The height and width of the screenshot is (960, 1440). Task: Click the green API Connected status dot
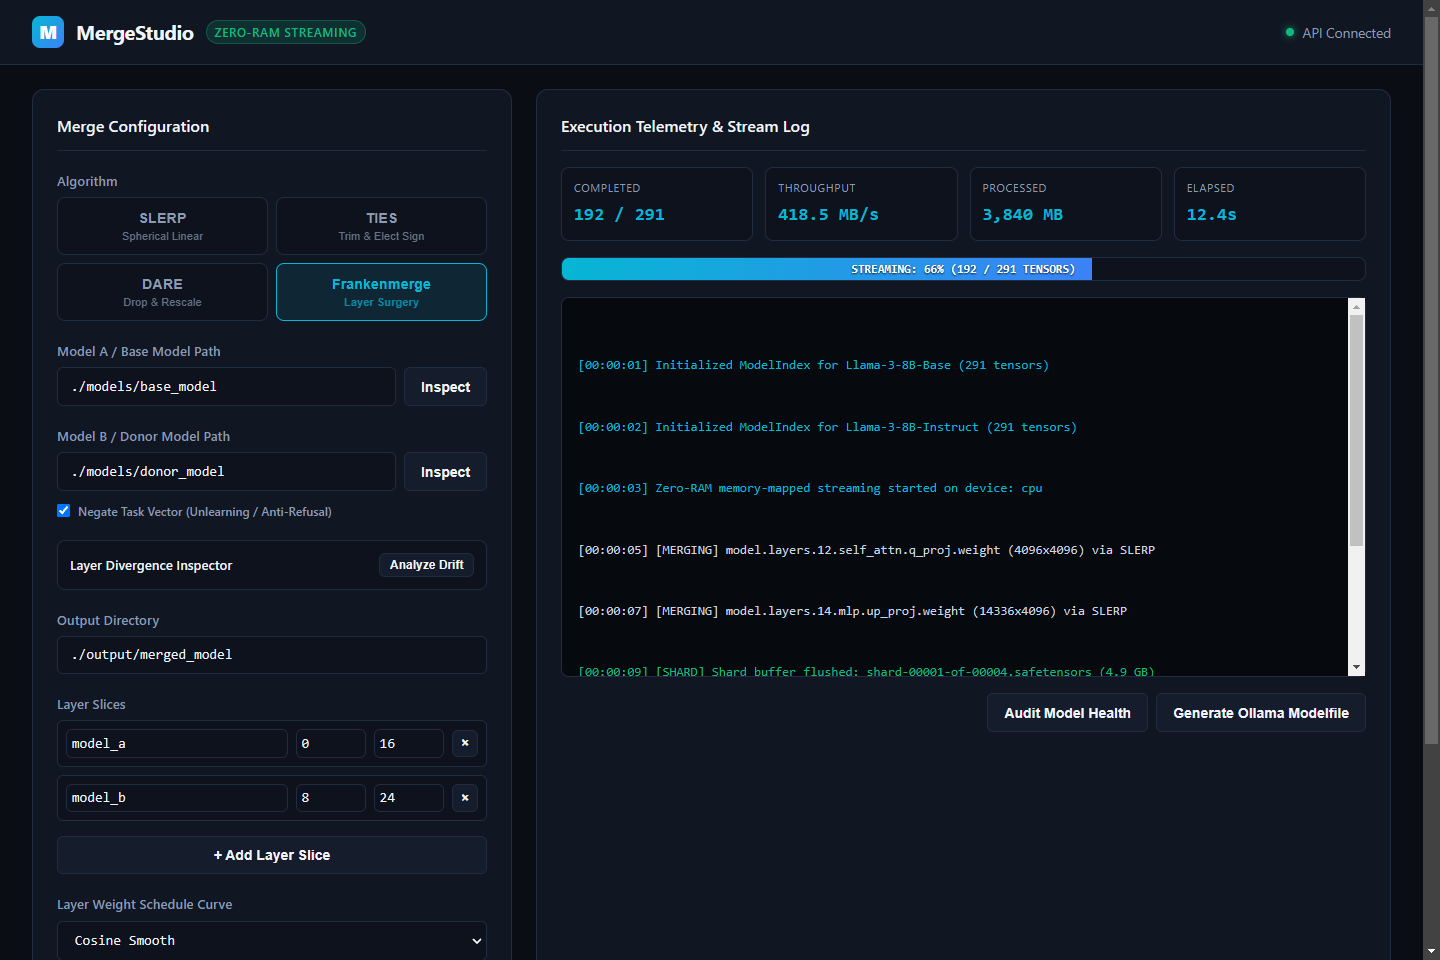coord(1290,32)
